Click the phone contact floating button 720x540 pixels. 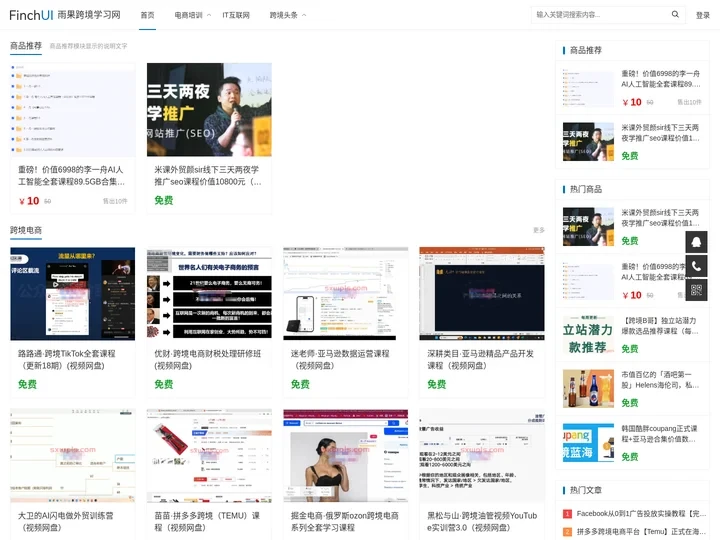[696, 266]
